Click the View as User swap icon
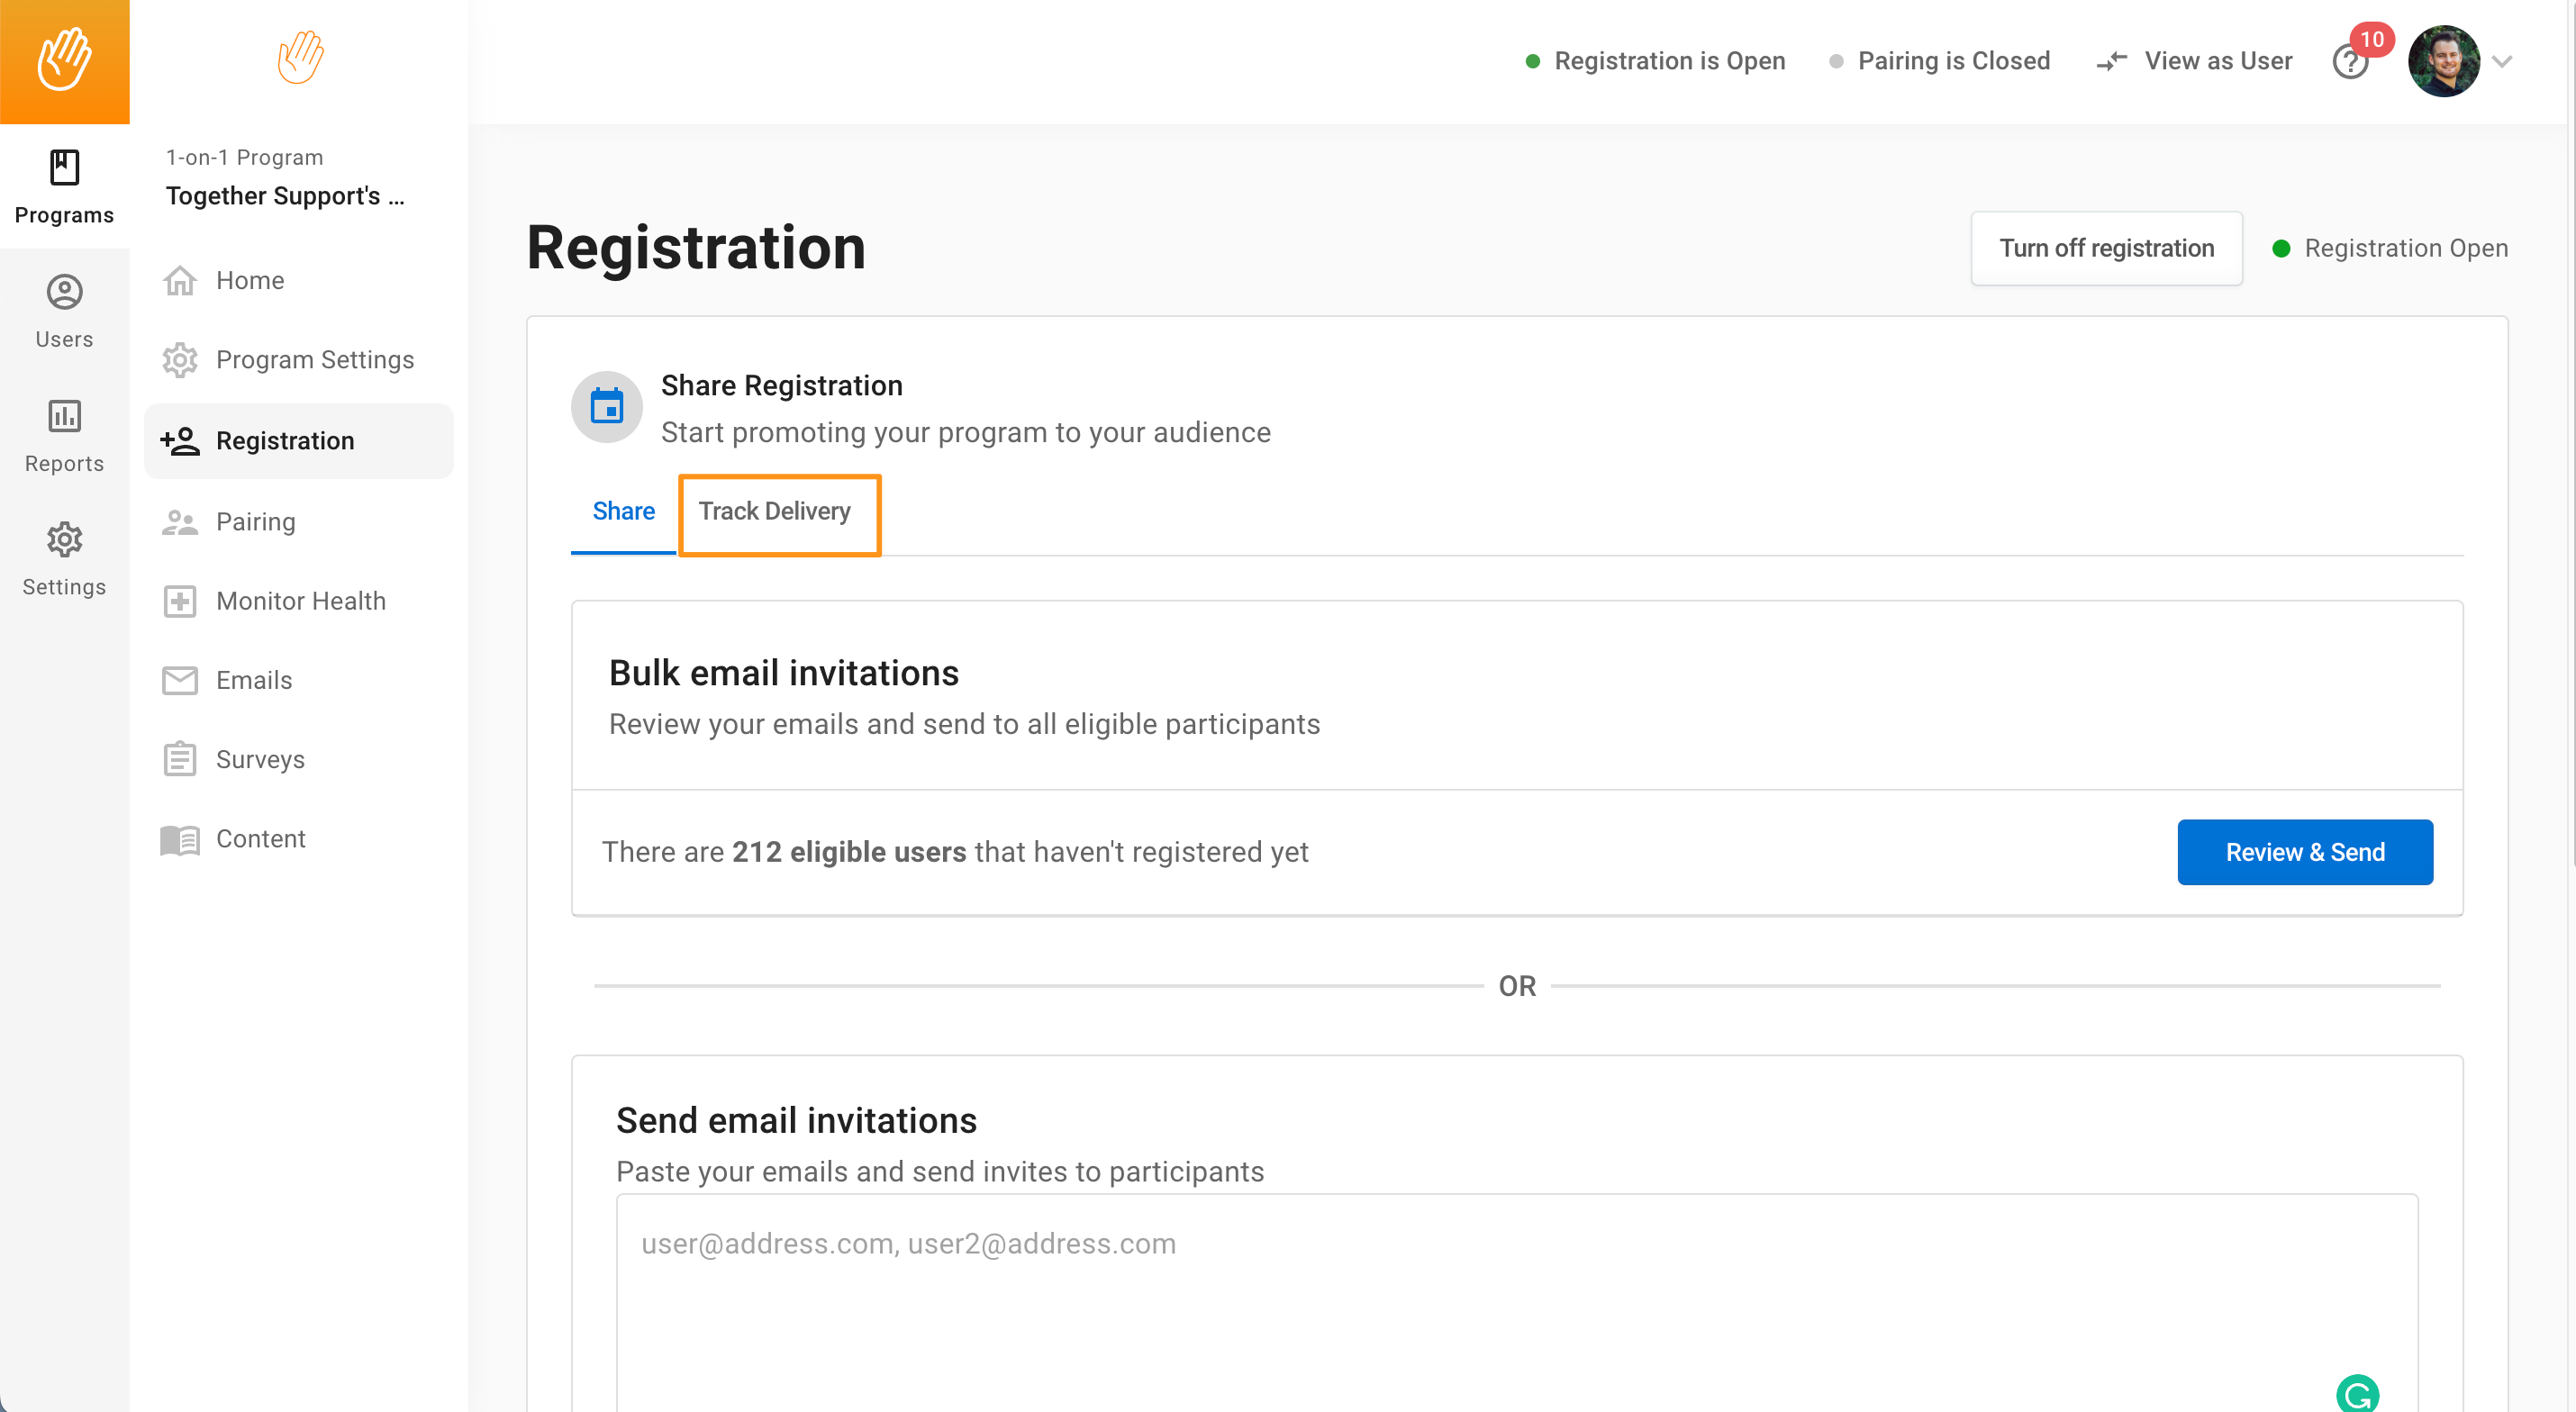The image size is (2576, 1412). tap(2111, 61)
